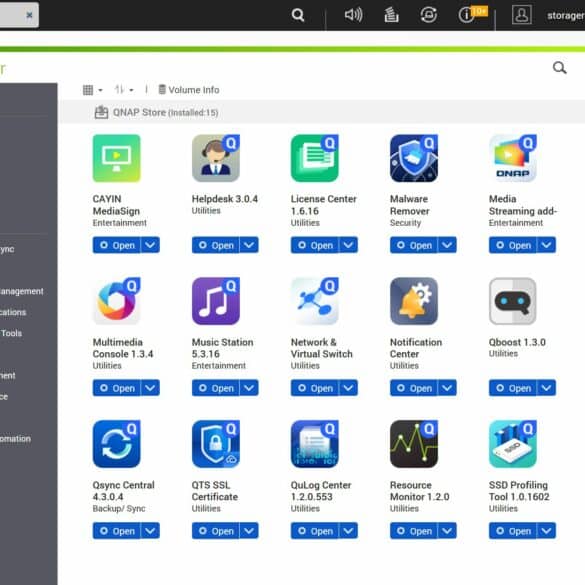Expand options arrow for License Center
Viewport: 585px width, 585px height.
(x=348, y=245)
